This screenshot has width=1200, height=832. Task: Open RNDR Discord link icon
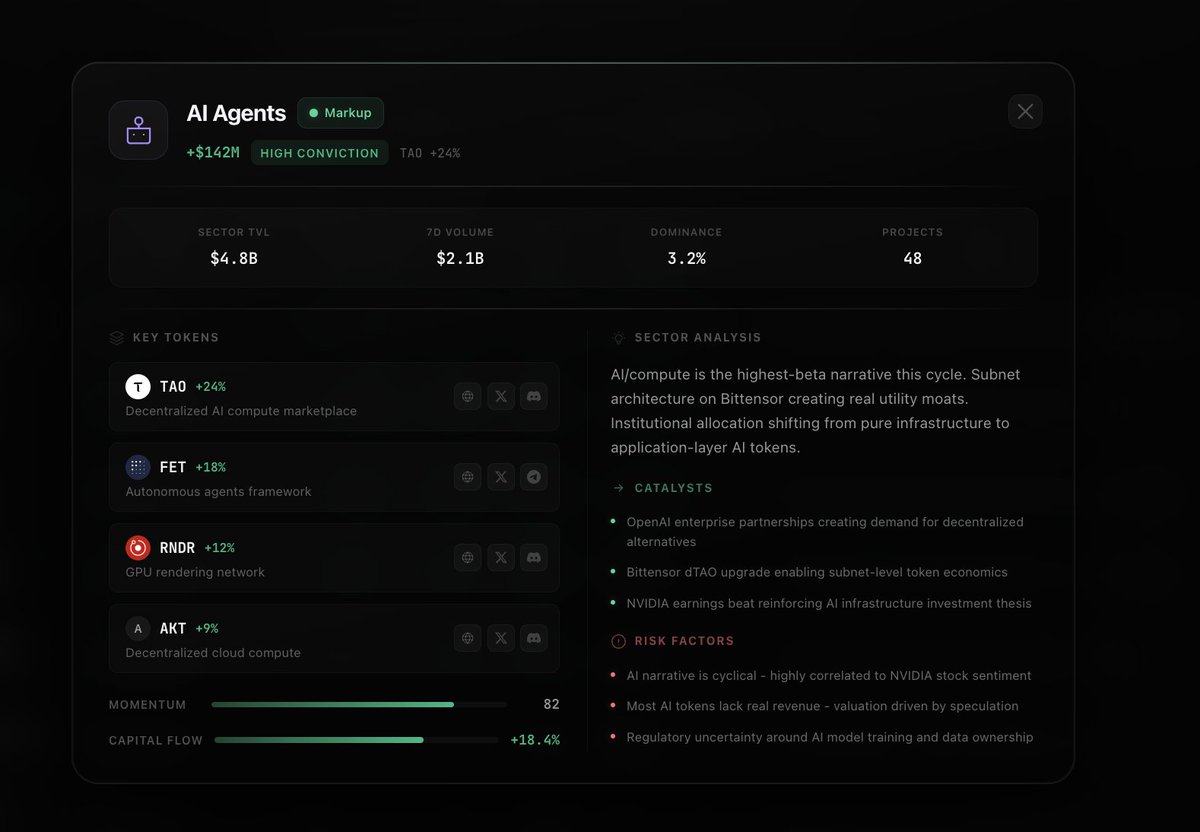click(534, 557)
